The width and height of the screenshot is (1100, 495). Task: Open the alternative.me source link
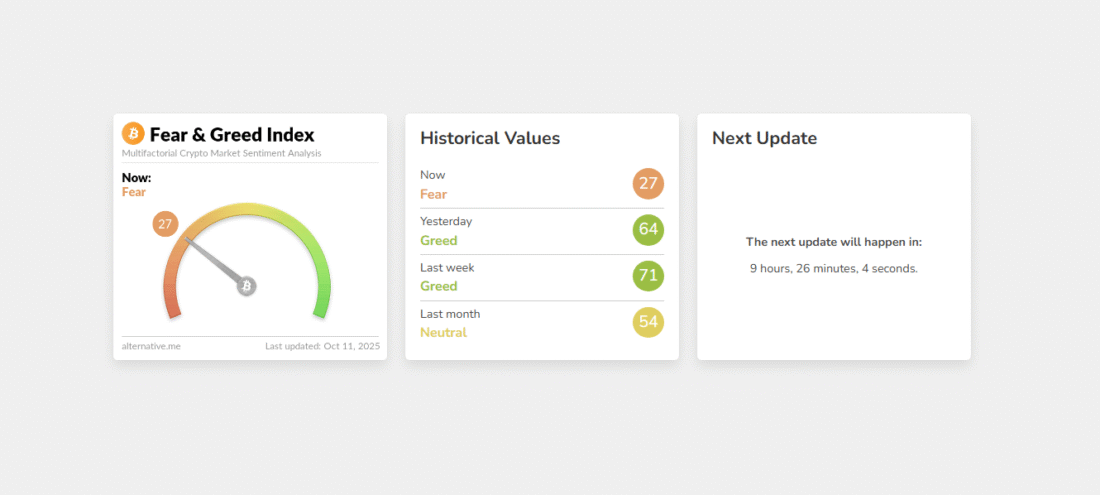151,346
